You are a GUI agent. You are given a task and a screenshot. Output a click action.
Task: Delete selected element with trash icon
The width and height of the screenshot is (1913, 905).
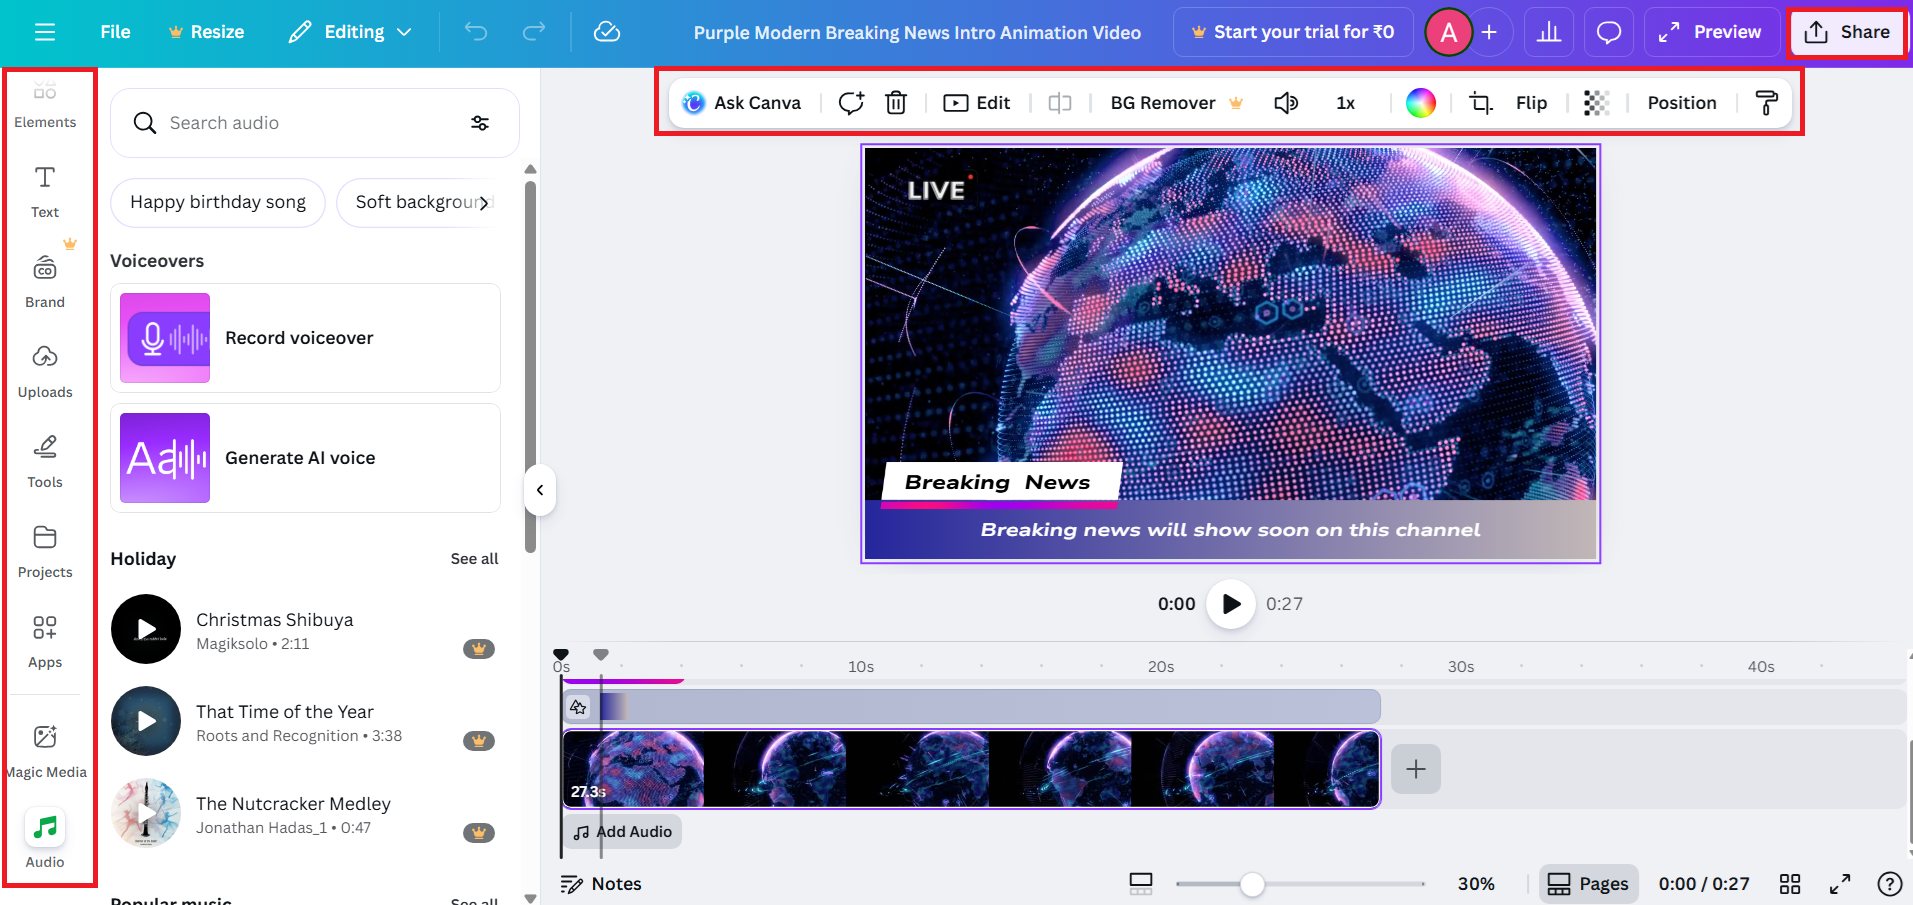(x=896, y=103)
